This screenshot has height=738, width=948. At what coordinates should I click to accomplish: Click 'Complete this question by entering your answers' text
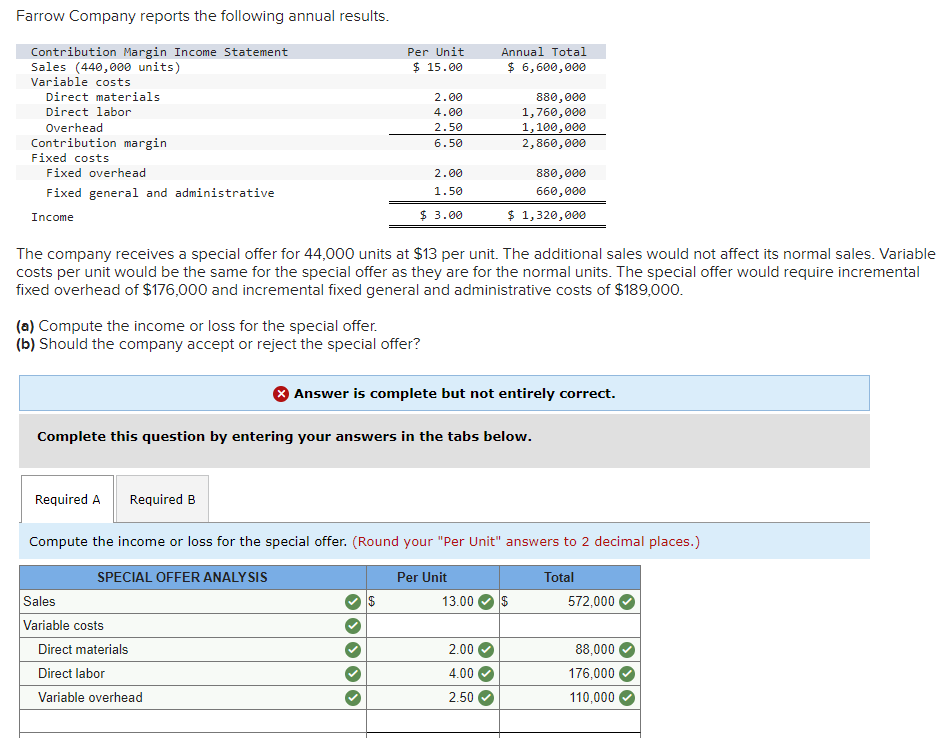(x=284, y=436)
